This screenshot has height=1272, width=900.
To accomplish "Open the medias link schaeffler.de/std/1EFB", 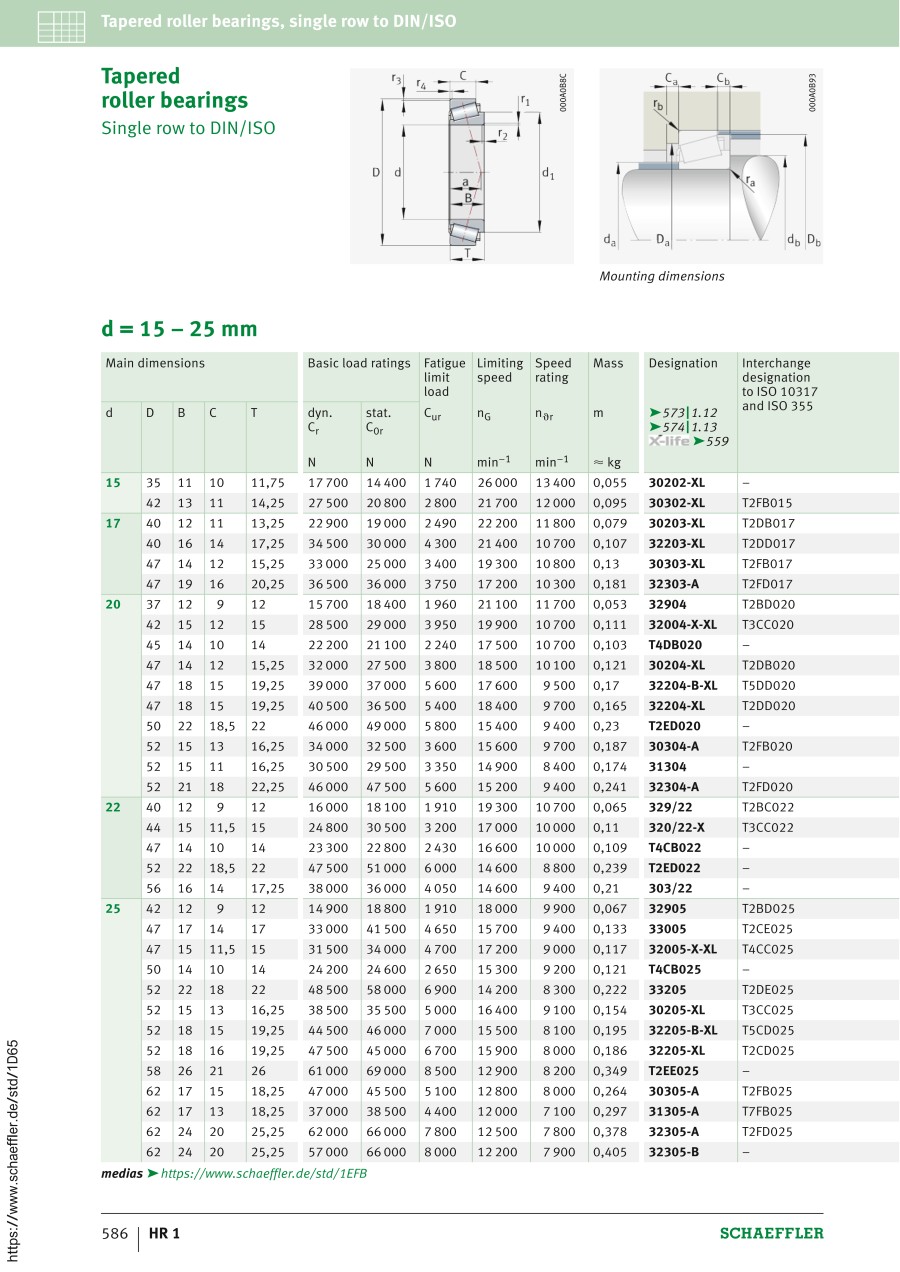I will click(x=264, y=1174).
